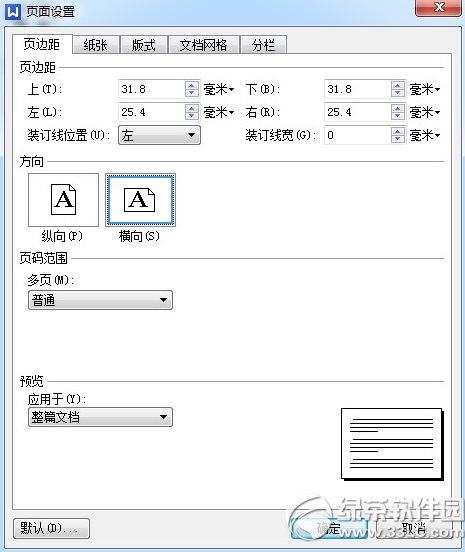The height and width of the screenshot is (552, 465).
Task: Click the 左(L) margin input field
Action: tap(151, 112)
